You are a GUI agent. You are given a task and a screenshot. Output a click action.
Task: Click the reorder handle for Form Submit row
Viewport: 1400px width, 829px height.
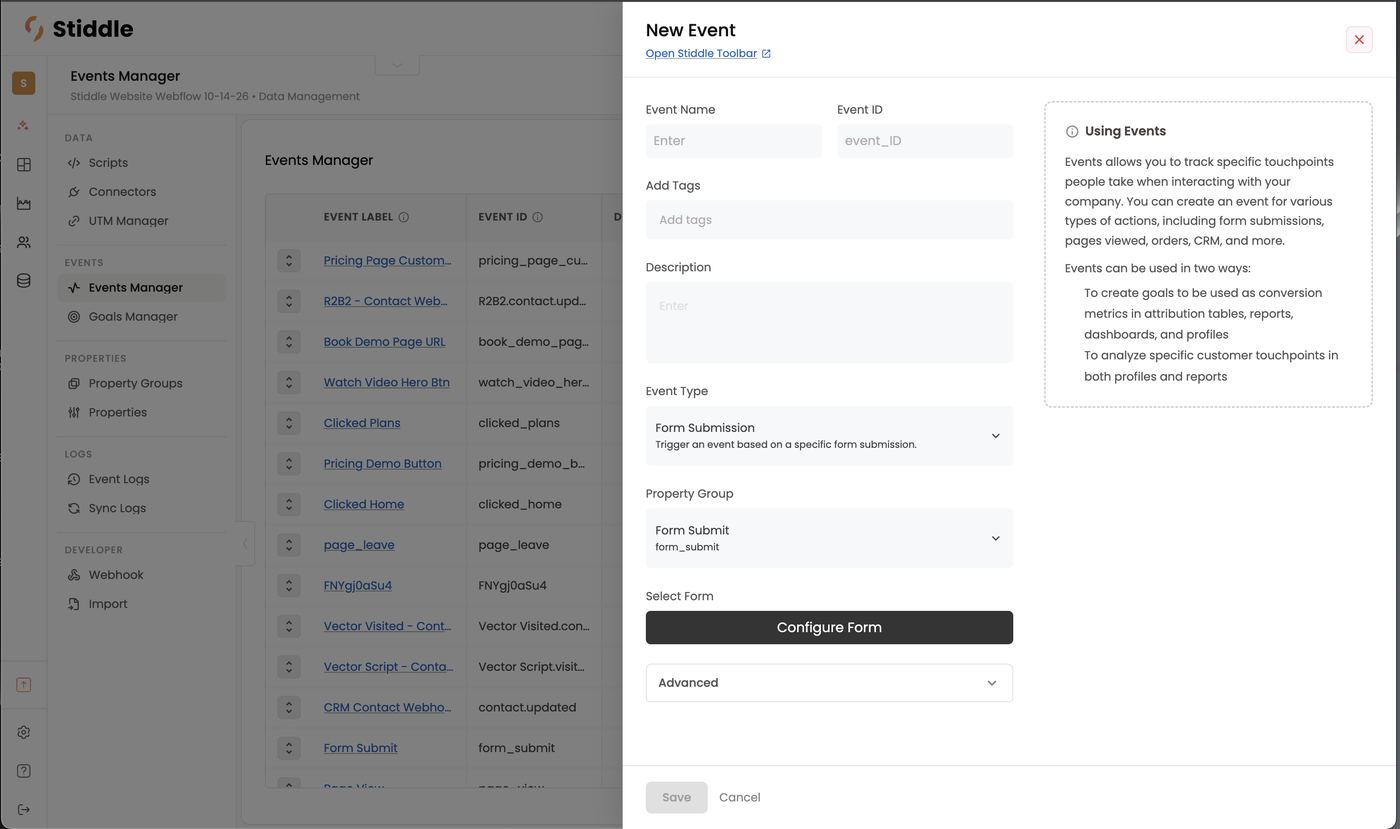289,748
